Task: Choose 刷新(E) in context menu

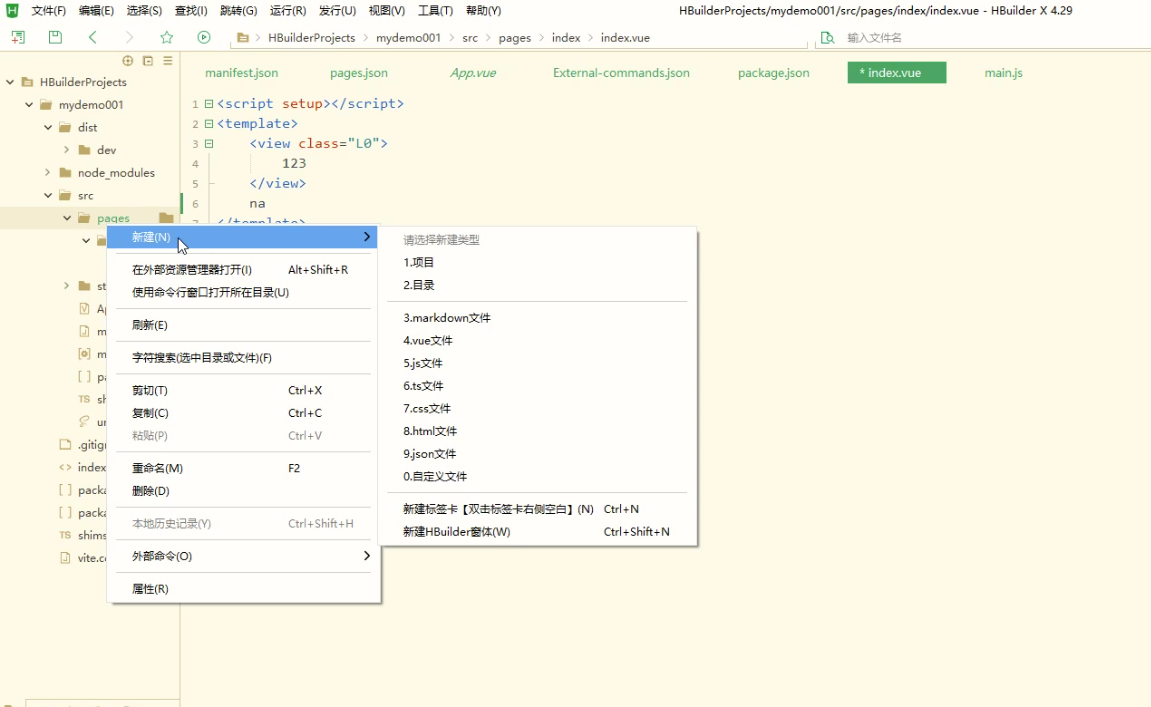Action: [x=244, y=325]
